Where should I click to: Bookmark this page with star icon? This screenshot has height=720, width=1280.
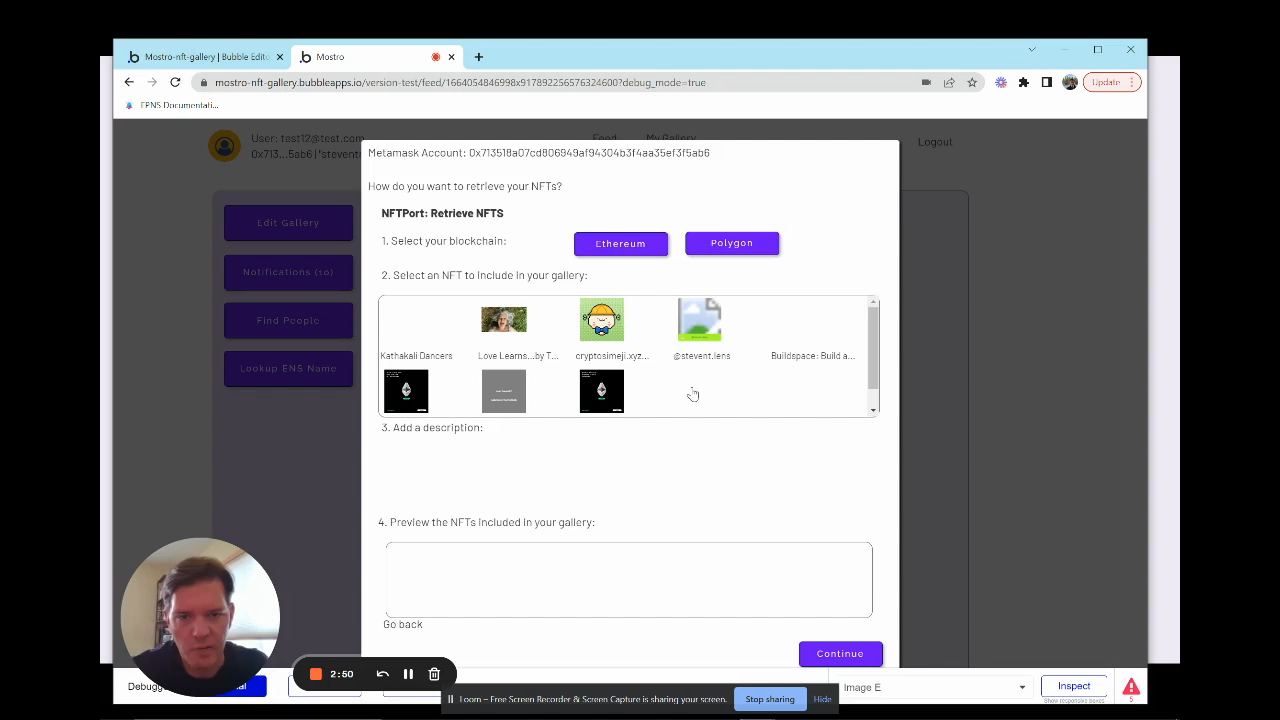pos(972,82)
